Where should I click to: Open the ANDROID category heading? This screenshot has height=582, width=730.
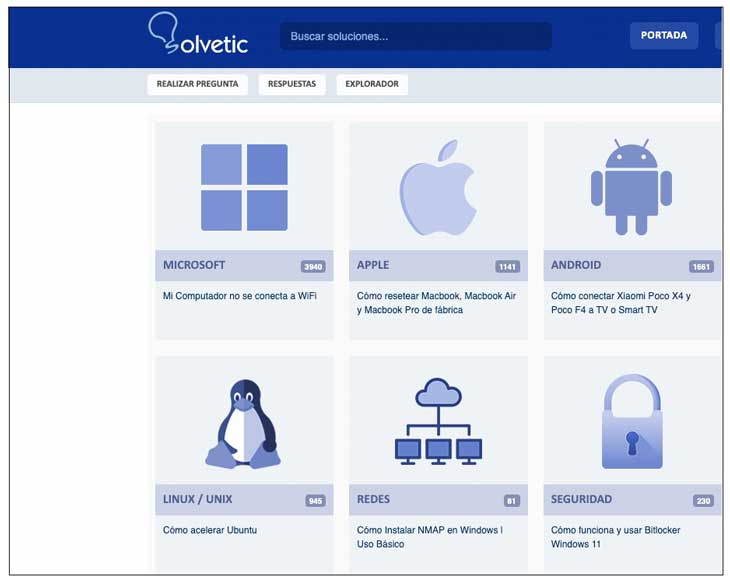(x=576, y=265)
